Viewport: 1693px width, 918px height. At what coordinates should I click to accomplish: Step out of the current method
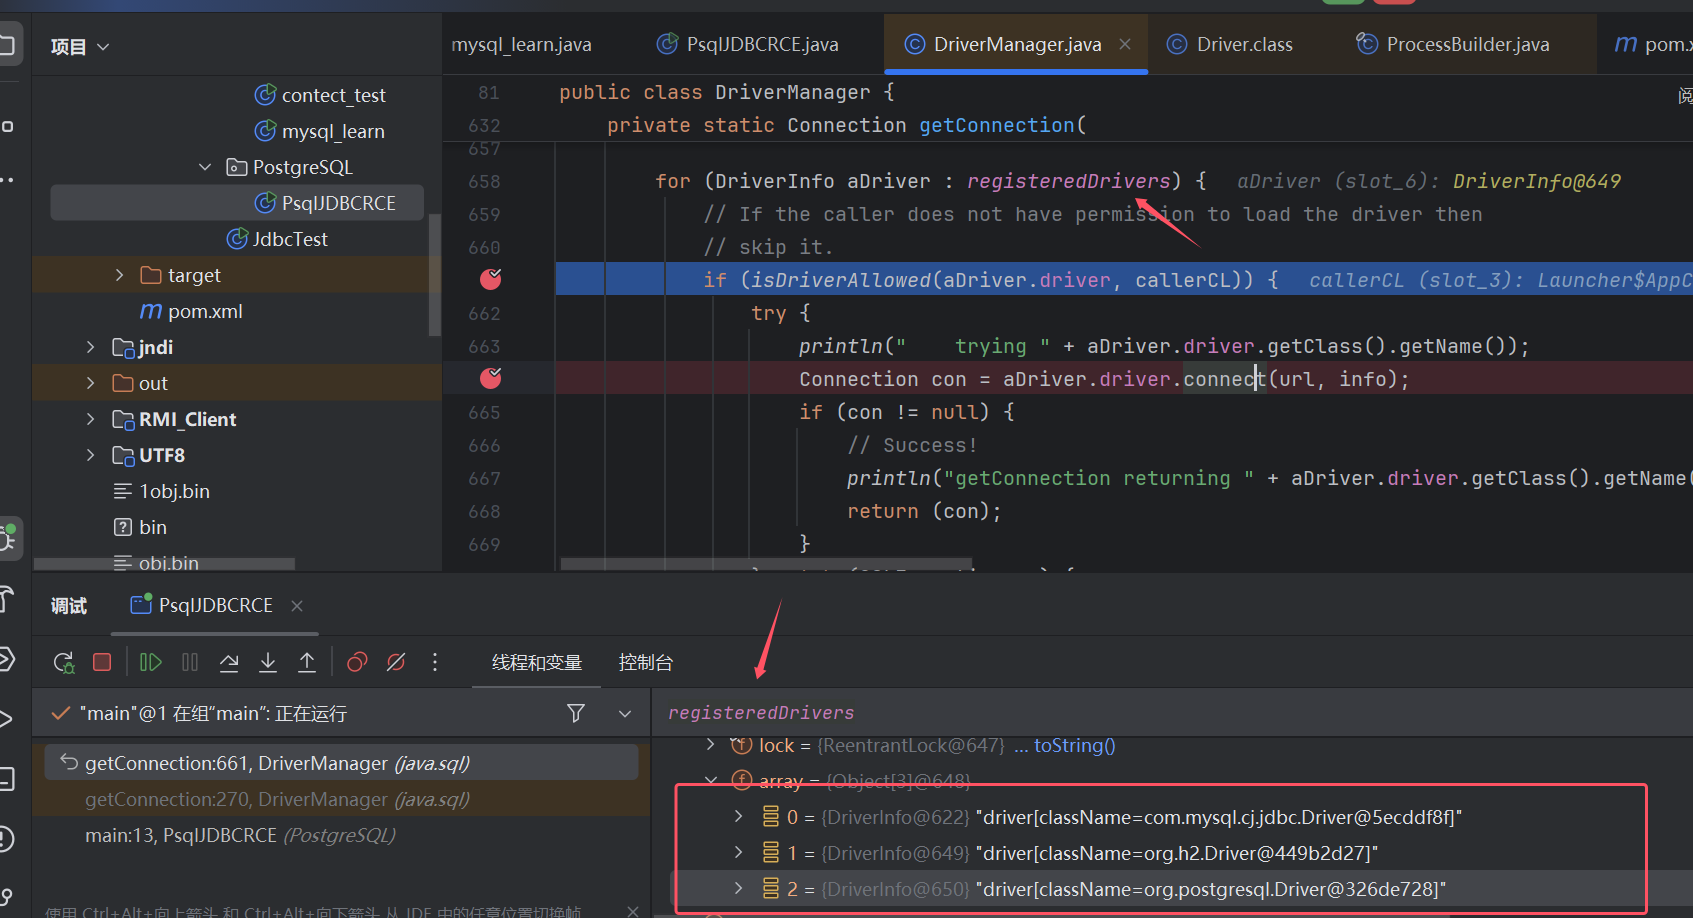[x=307, y=662]
